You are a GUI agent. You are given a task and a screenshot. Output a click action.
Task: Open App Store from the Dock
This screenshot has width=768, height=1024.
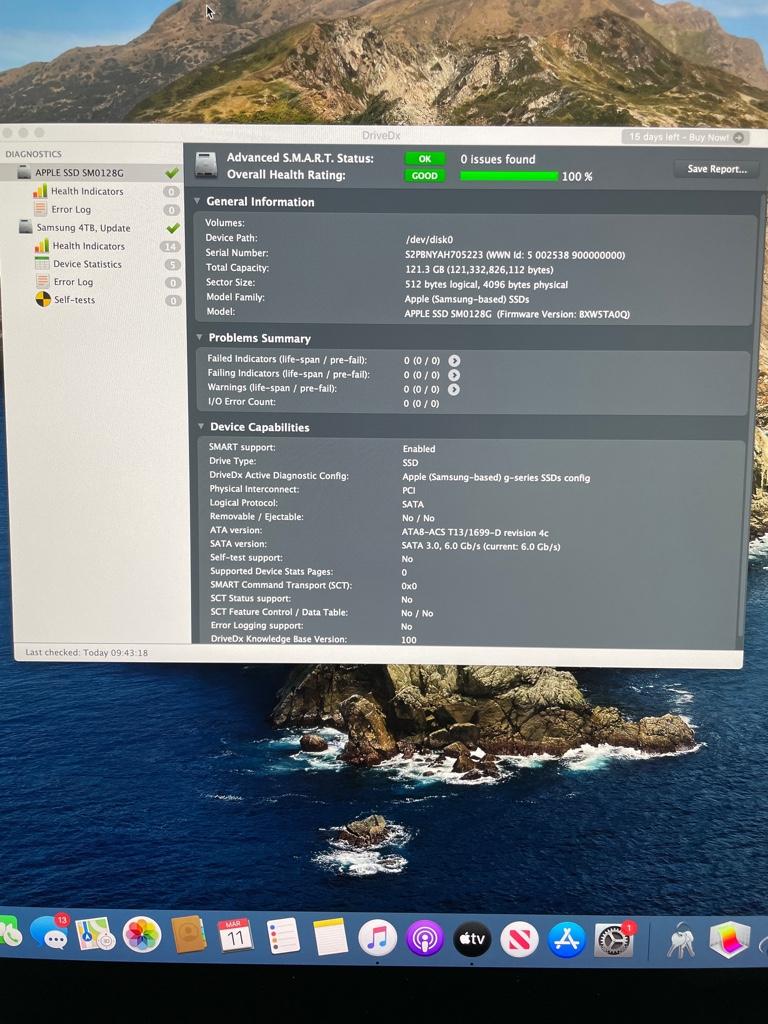(567, 940)
